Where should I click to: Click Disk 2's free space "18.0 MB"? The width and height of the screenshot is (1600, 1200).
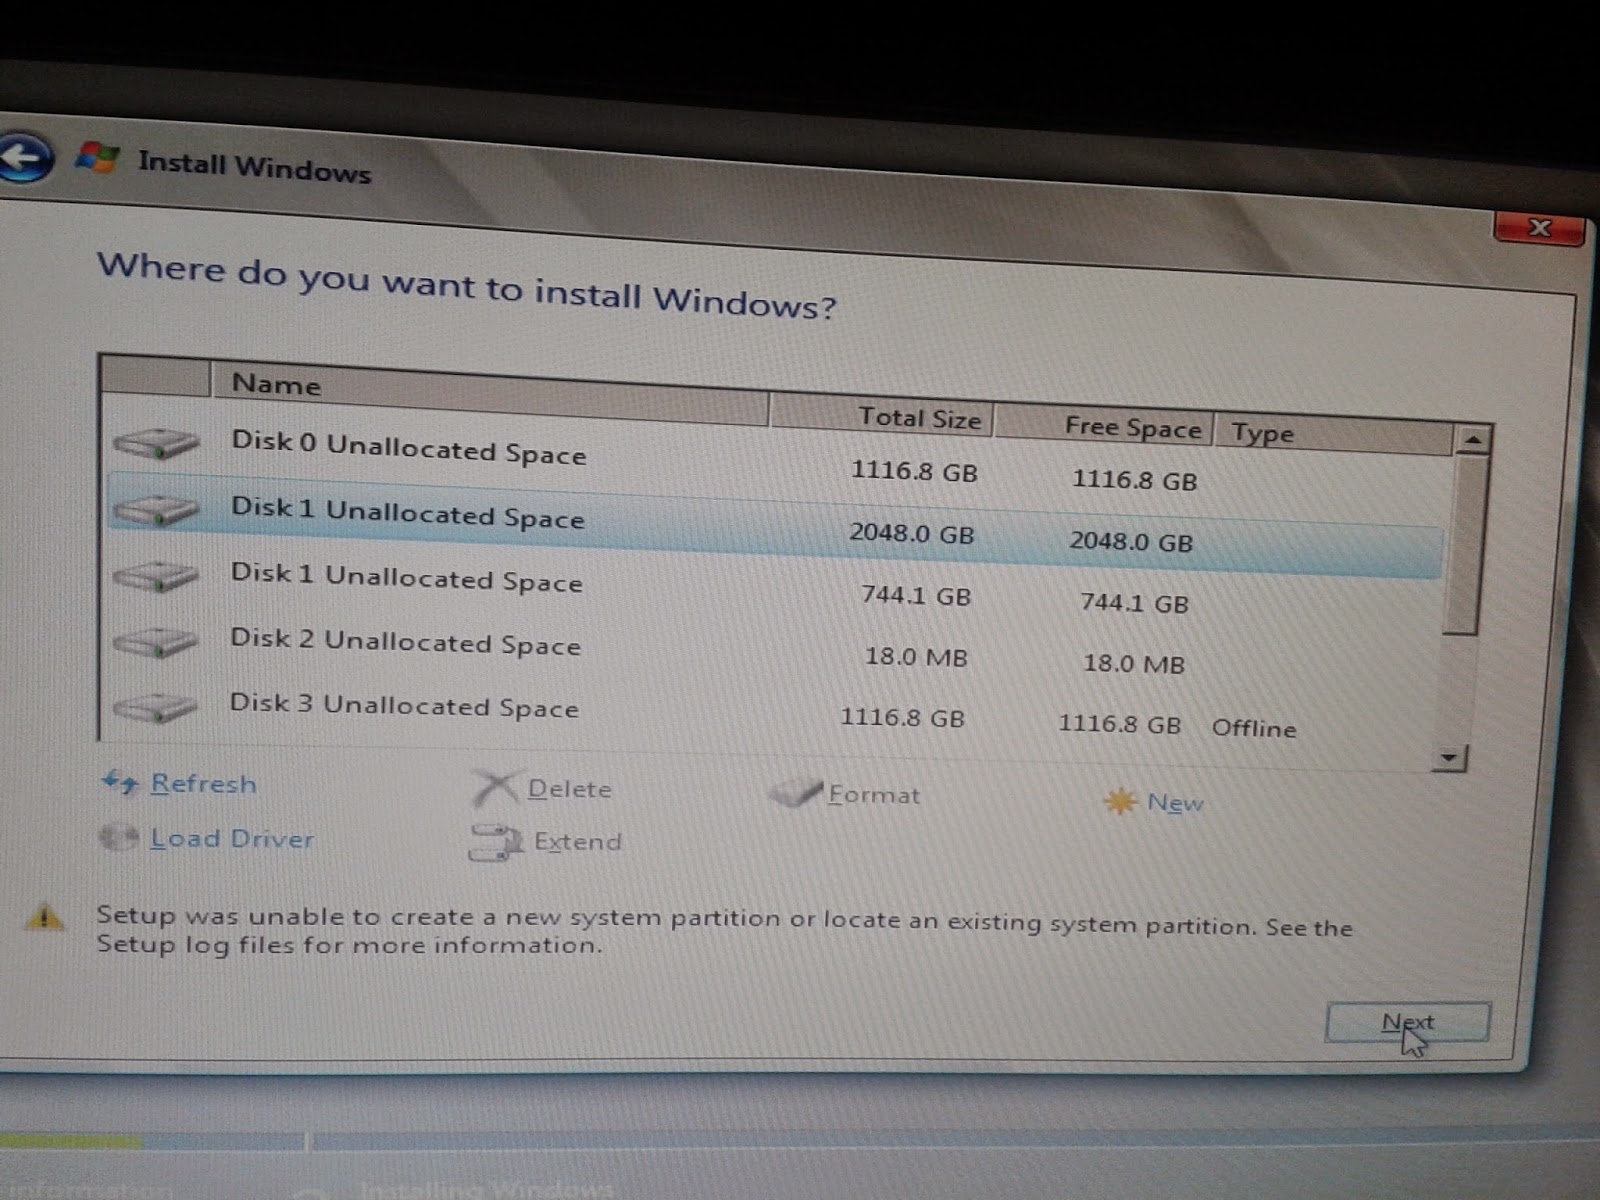[1134, 664]
